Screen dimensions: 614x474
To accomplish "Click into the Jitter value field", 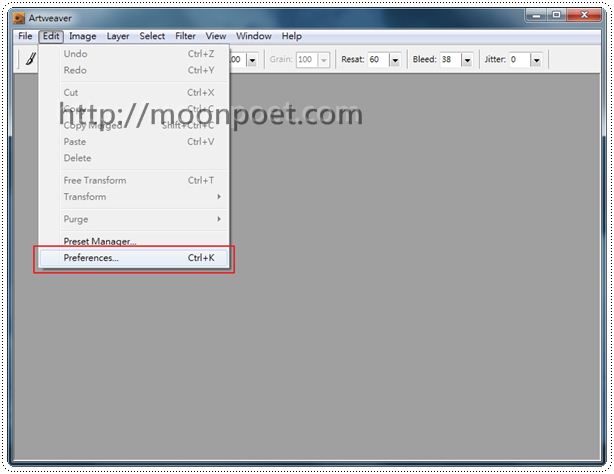I will (x=518, y=60).
